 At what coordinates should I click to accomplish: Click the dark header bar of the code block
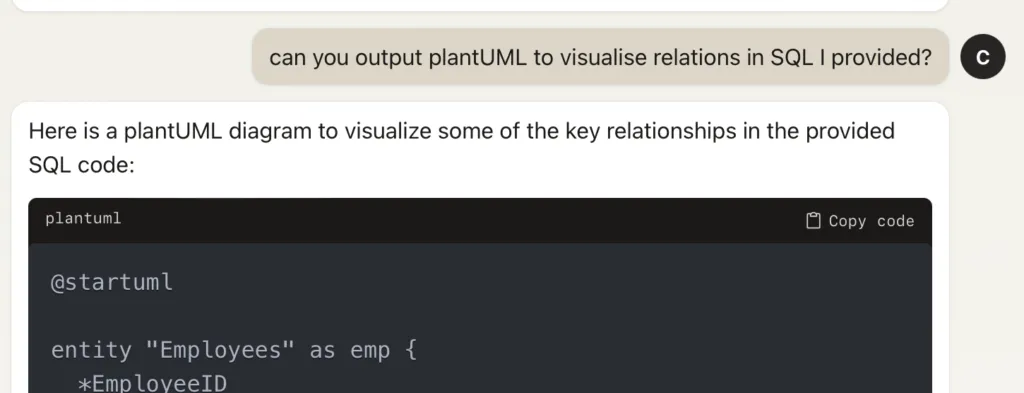pos(480,221)
